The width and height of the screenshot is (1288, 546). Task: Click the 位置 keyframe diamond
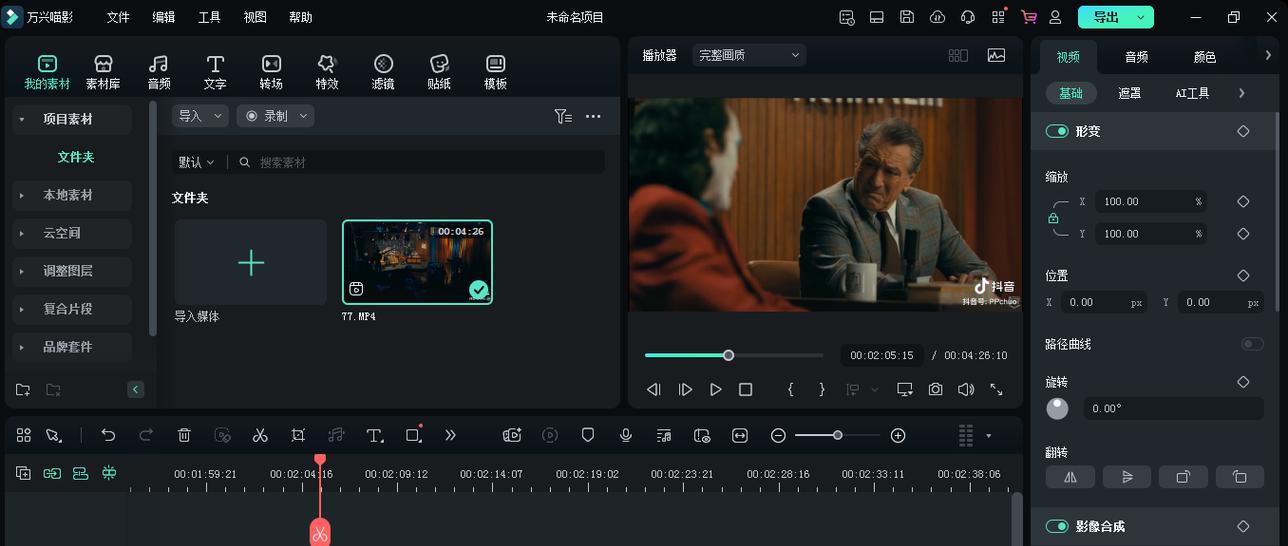[1243, 275]
